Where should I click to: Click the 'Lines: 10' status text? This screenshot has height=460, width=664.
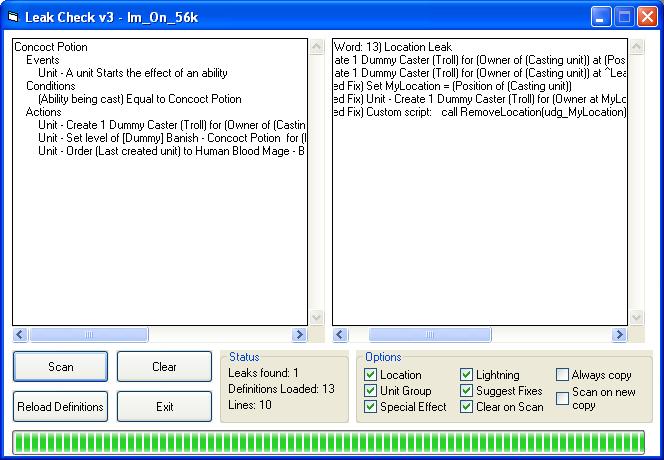click(250, 405)
